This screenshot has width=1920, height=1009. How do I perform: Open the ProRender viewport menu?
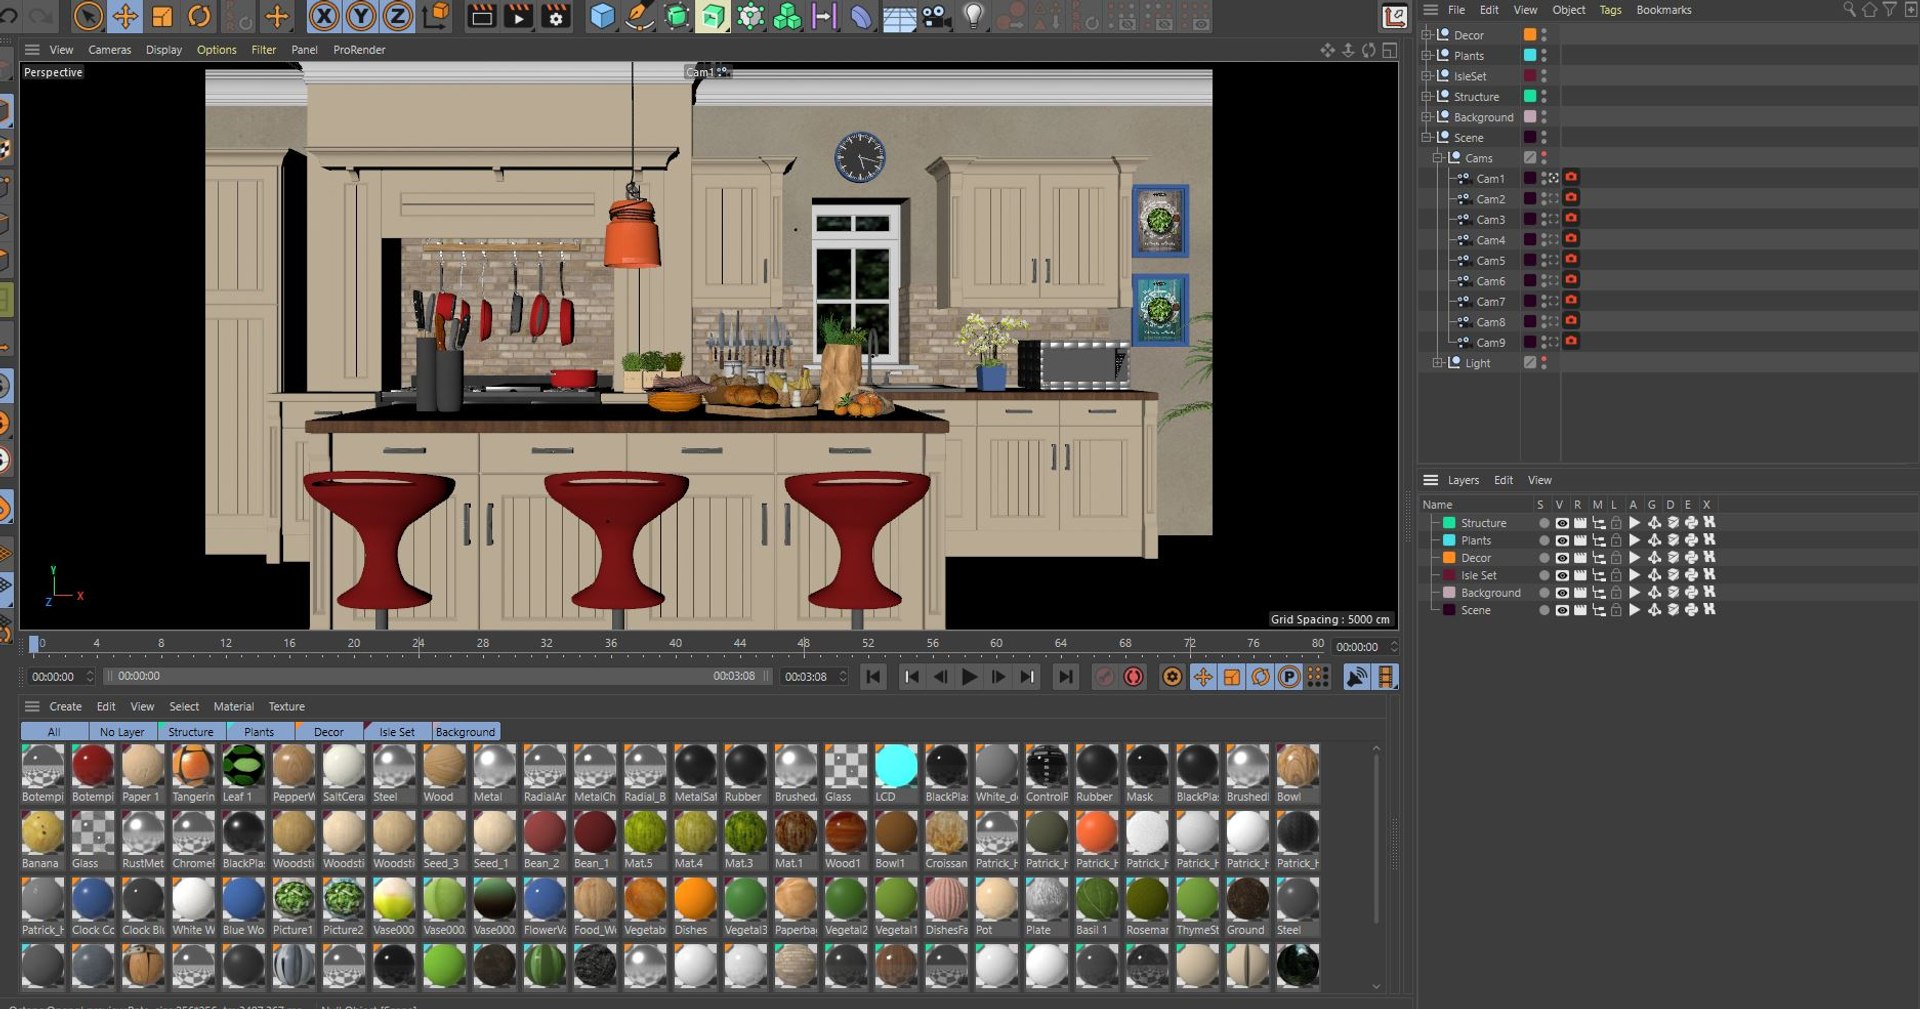359,50
